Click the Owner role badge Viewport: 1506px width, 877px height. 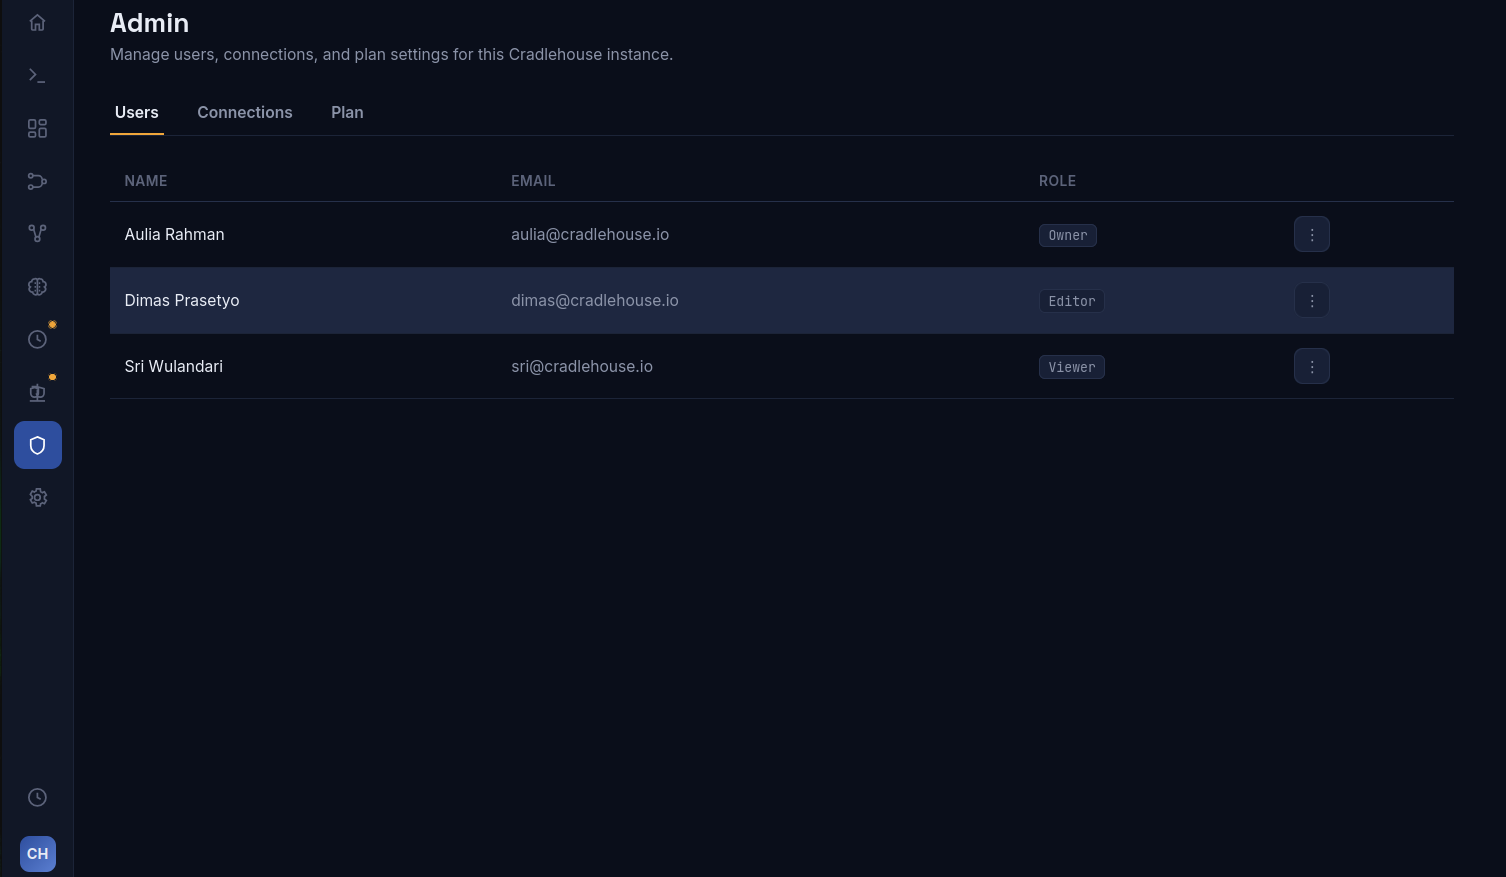[1068, 235]
